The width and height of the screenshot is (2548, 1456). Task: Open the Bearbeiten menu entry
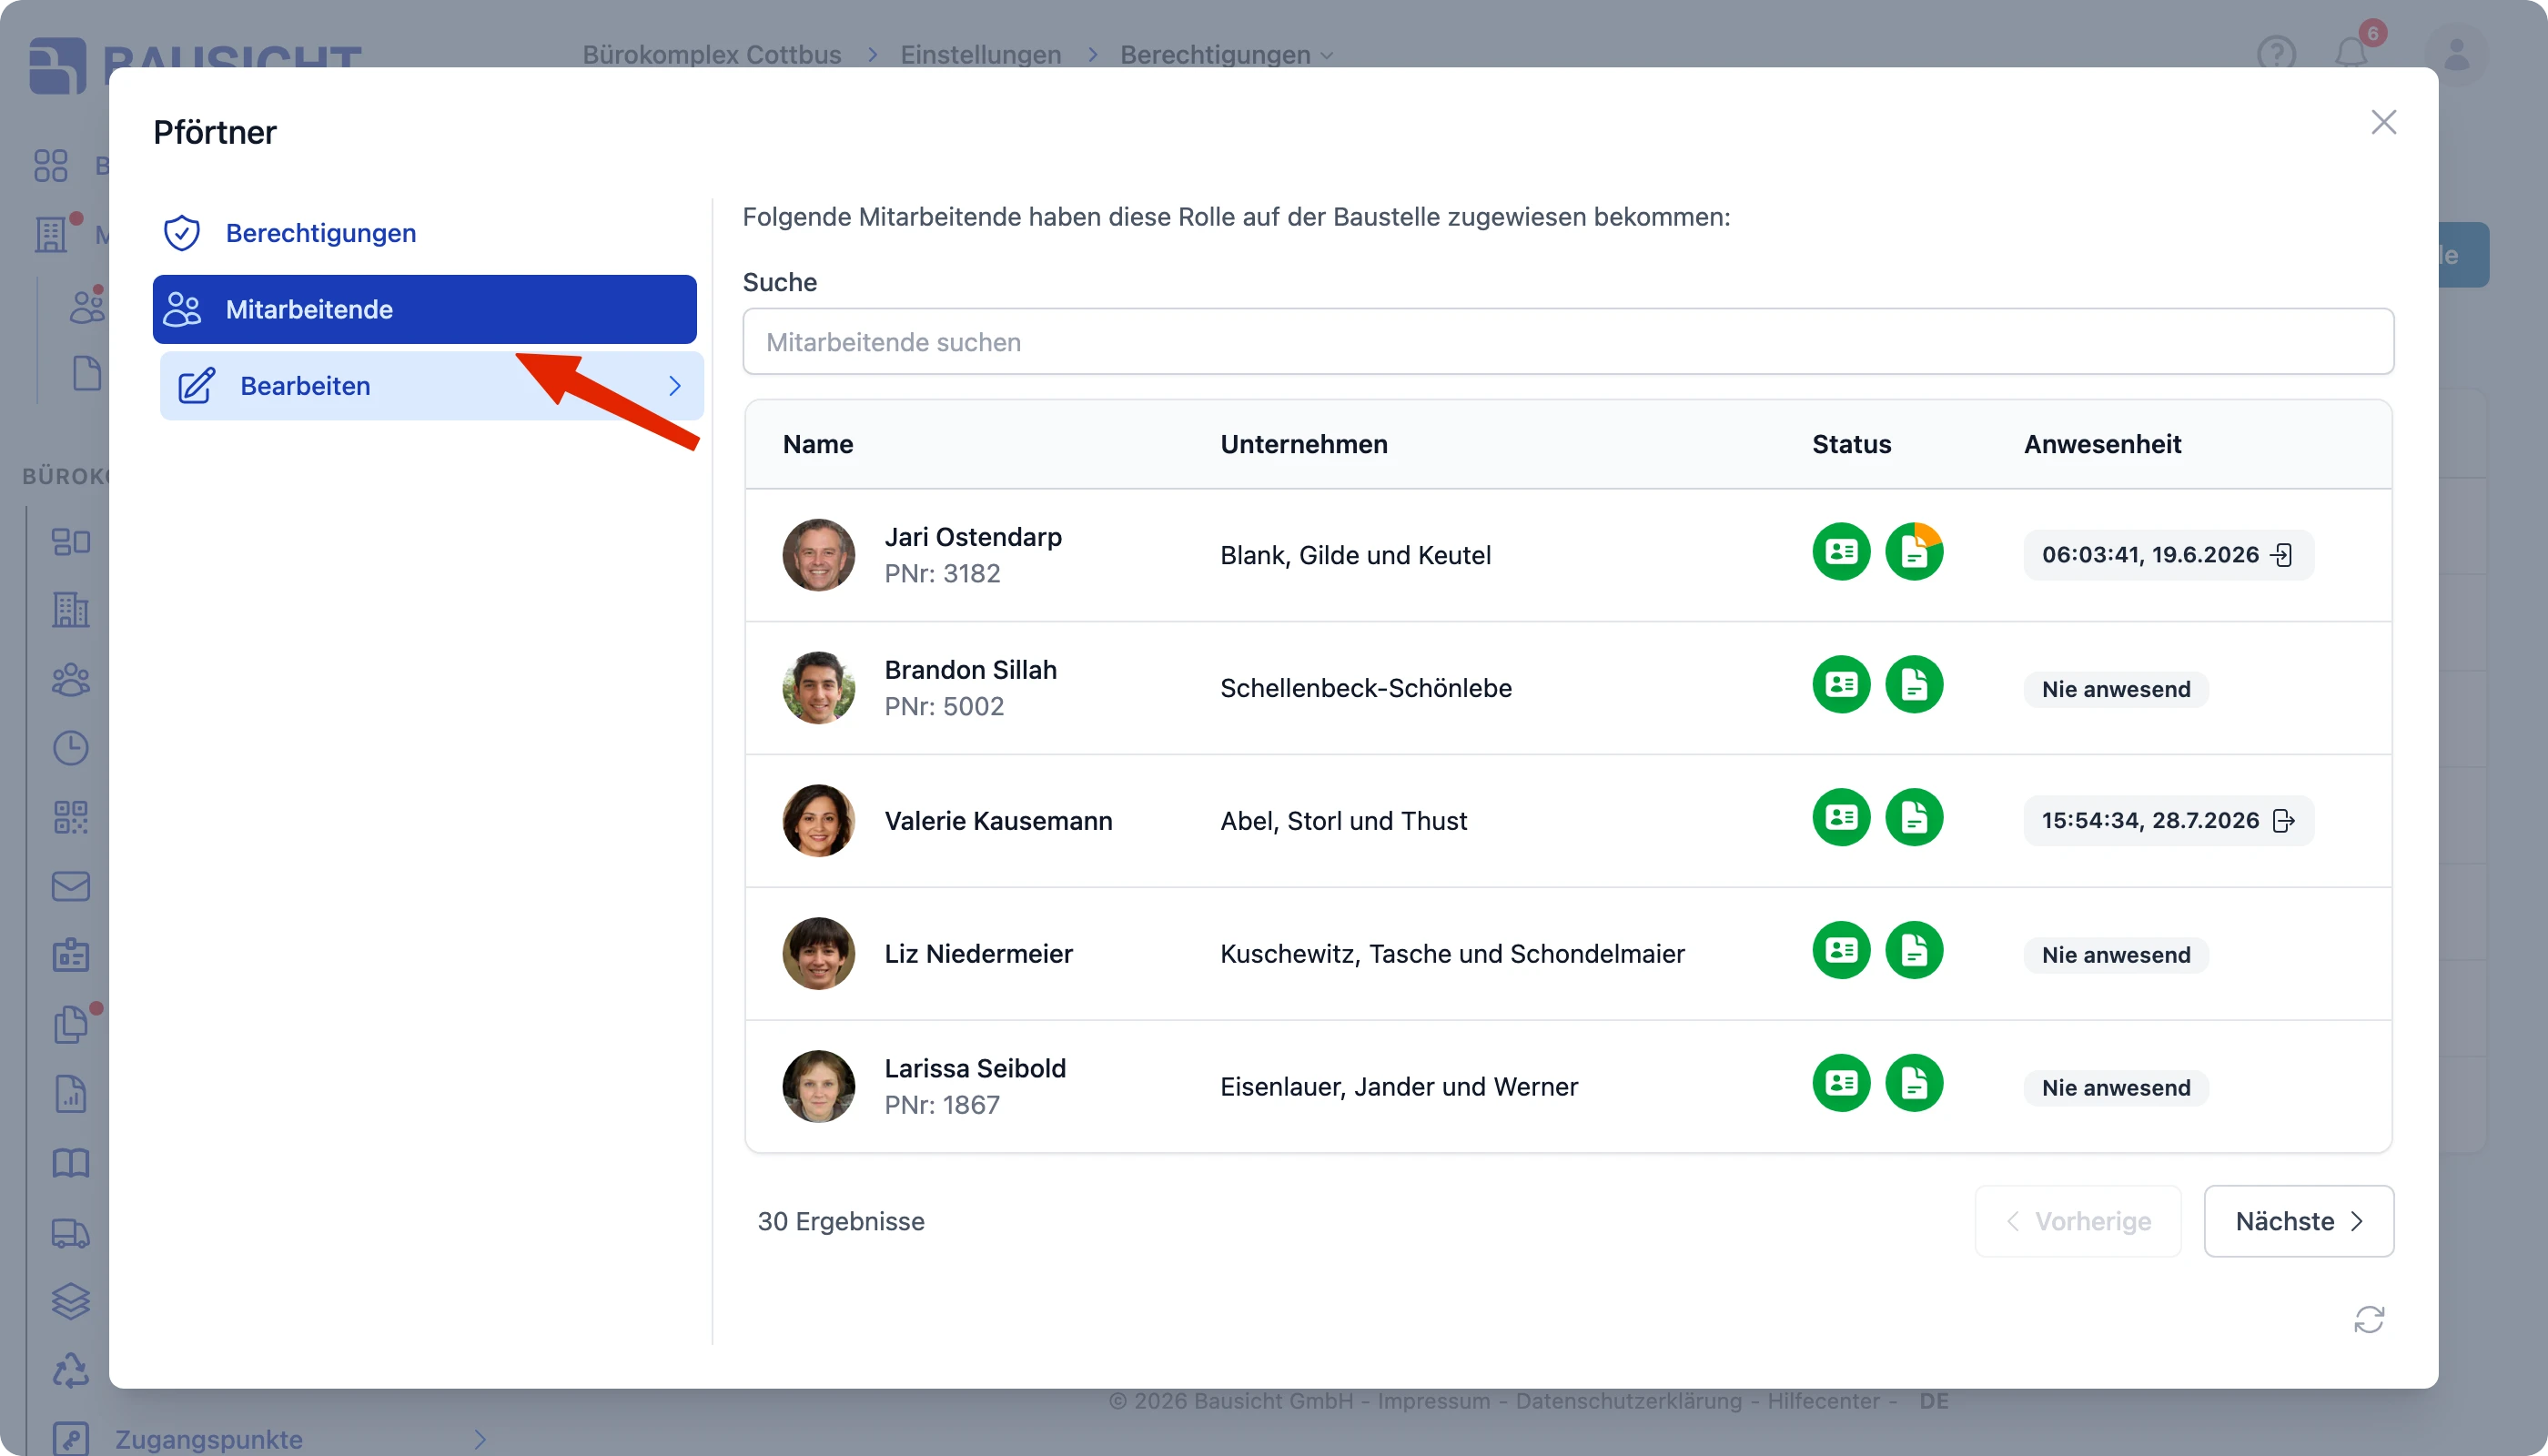pyautogui.click(x=431, y=386)
